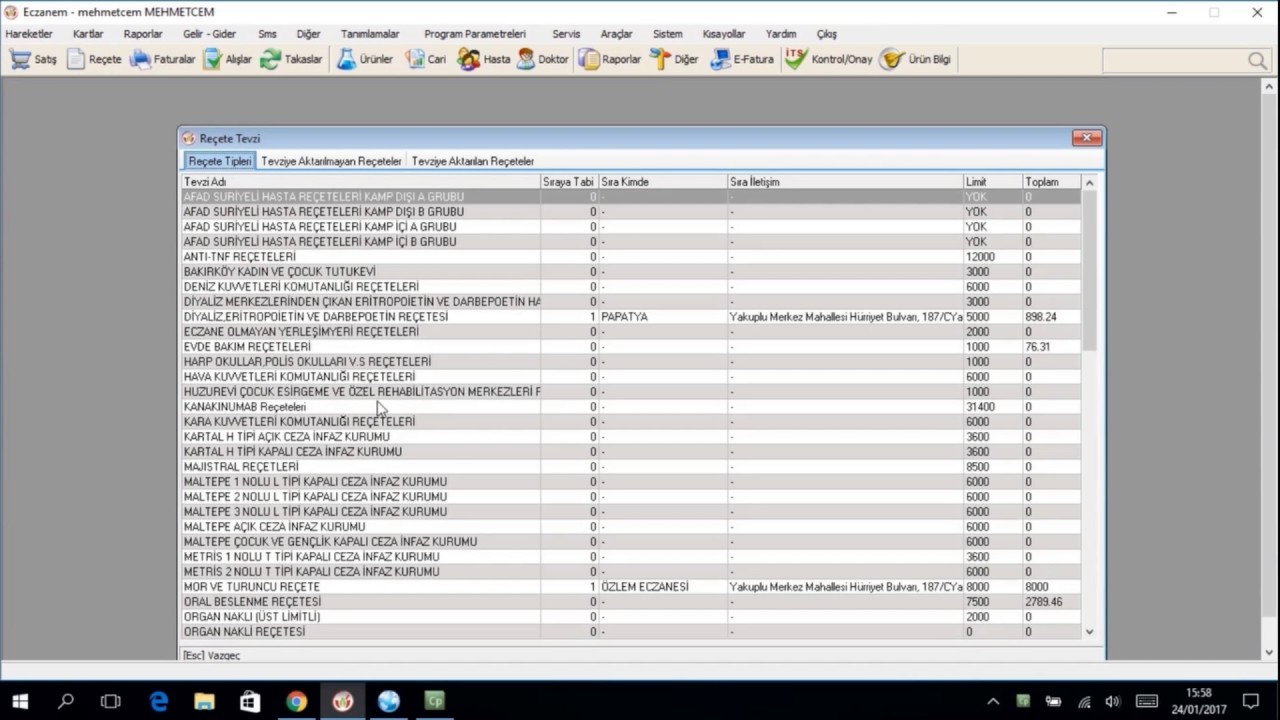Viewport: 1280px width, 720px height.
Task: Open the Kontrol/Onay toolbar icon
Action: [x=828, y=59]
